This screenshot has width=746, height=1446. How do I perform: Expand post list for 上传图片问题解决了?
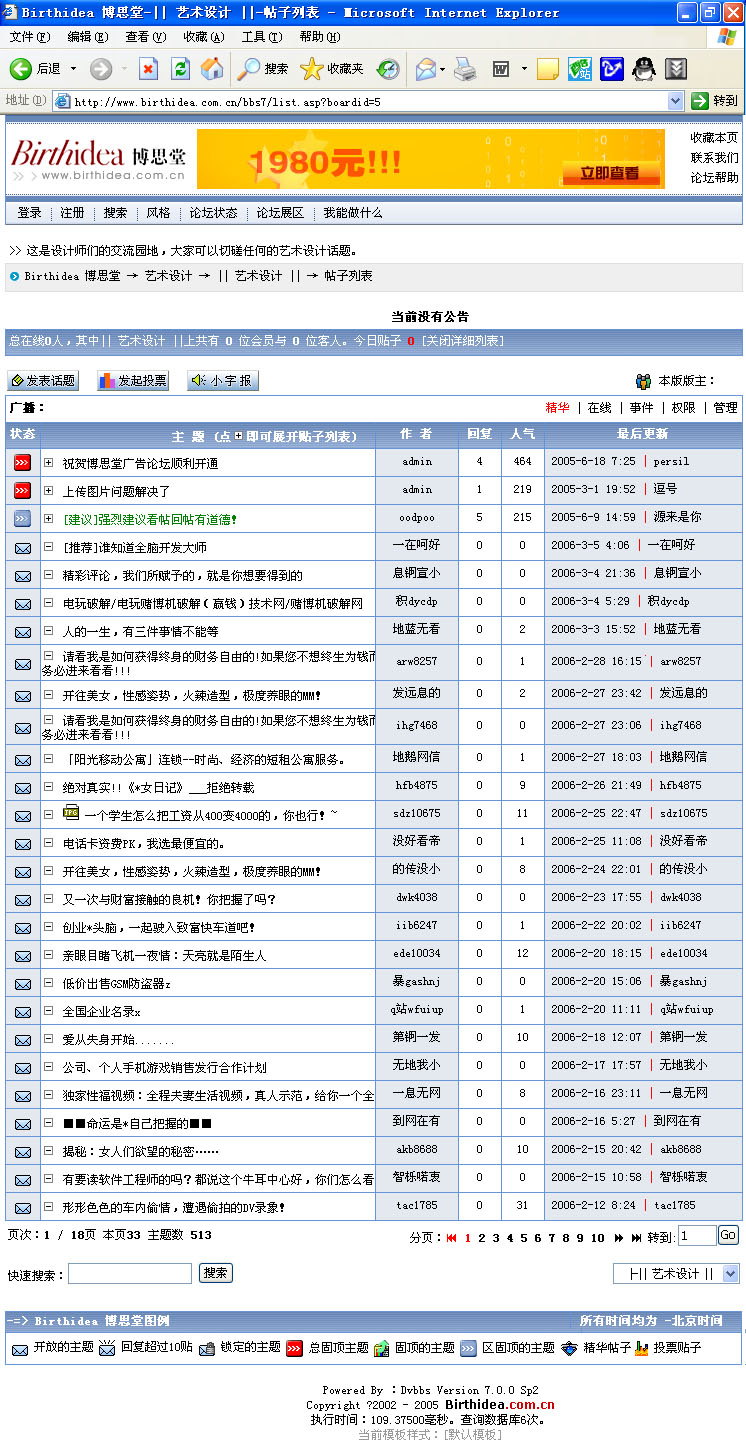(48, 490)
